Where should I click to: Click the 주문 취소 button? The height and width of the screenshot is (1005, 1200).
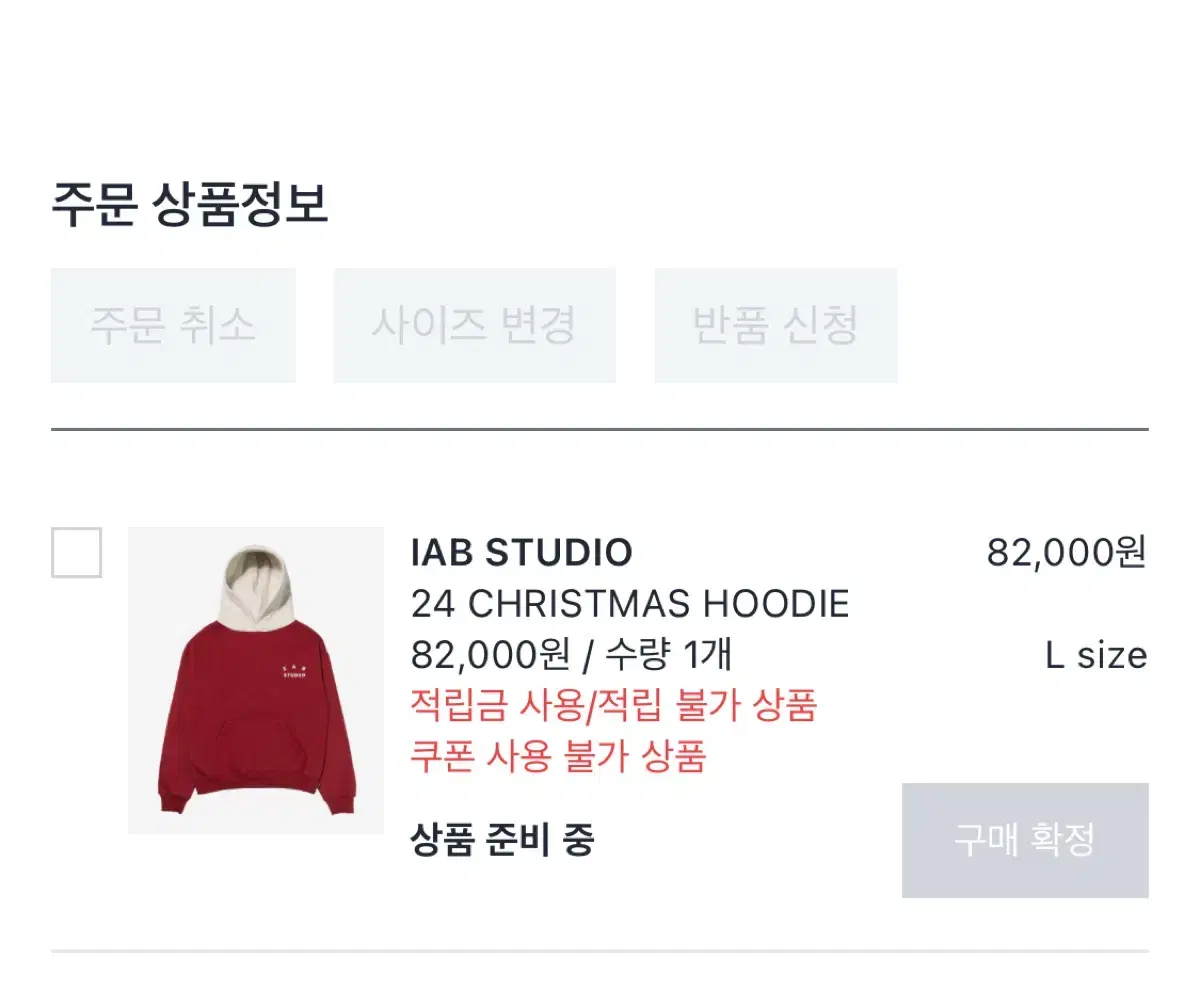point(173,325)
